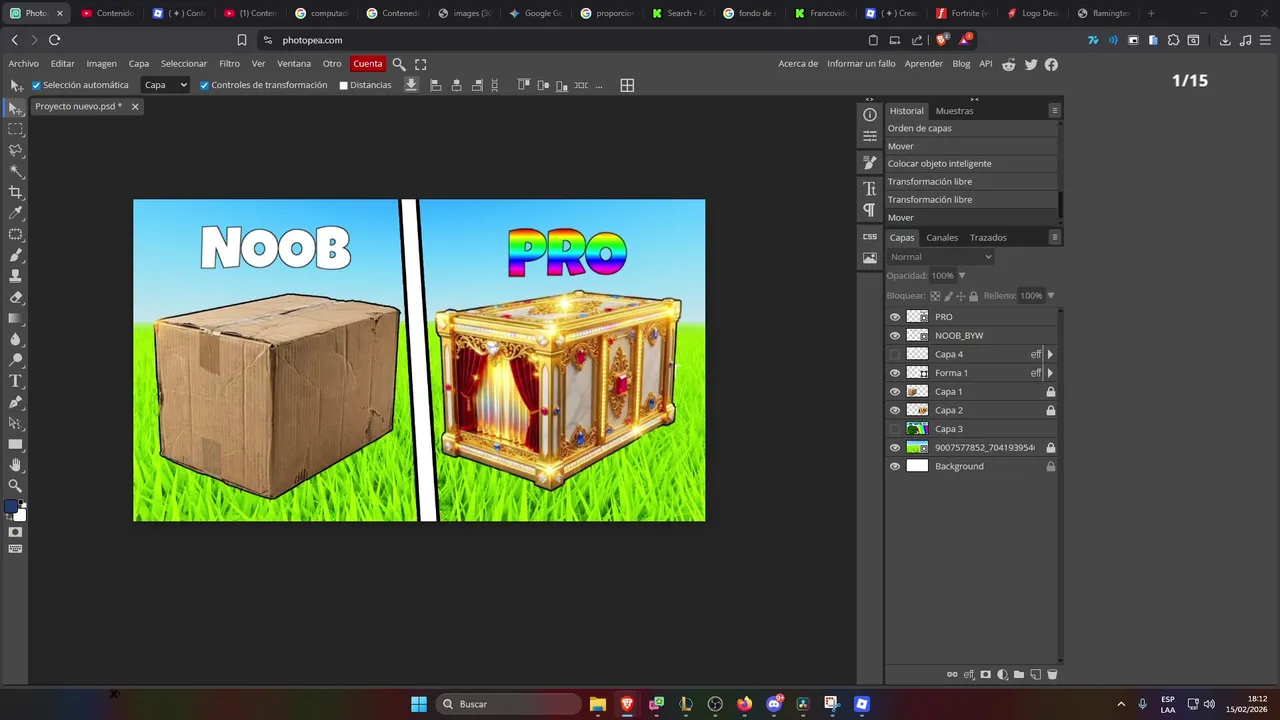The image size is (1280, 720).
Task: Open the search magnifier in menu bar
Action: tap(399, 64)
